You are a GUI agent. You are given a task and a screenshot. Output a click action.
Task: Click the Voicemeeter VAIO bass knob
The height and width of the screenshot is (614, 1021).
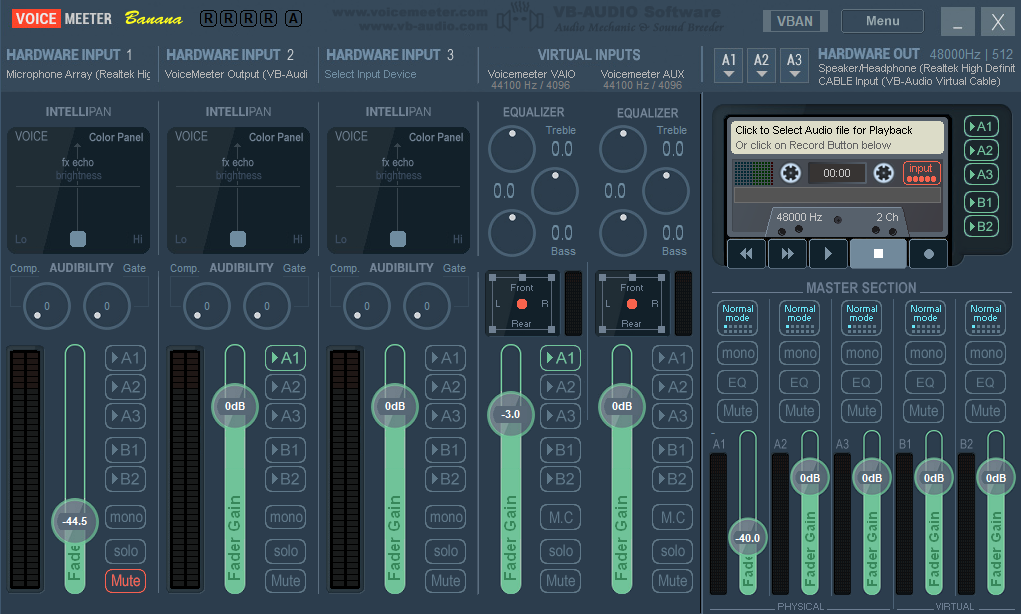512,232
